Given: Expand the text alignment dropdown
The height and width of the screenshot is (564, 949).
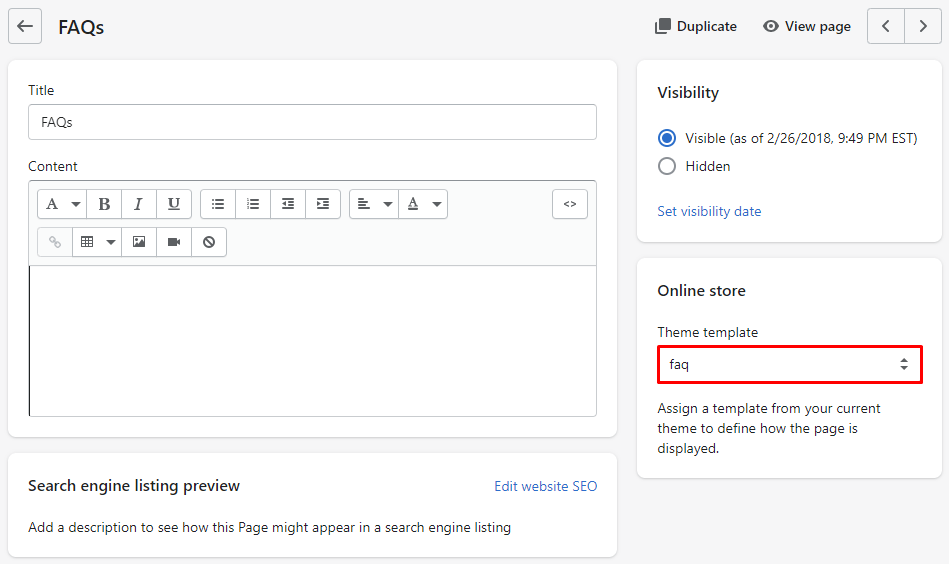Looking at the screenshot, I should point(374,204).
